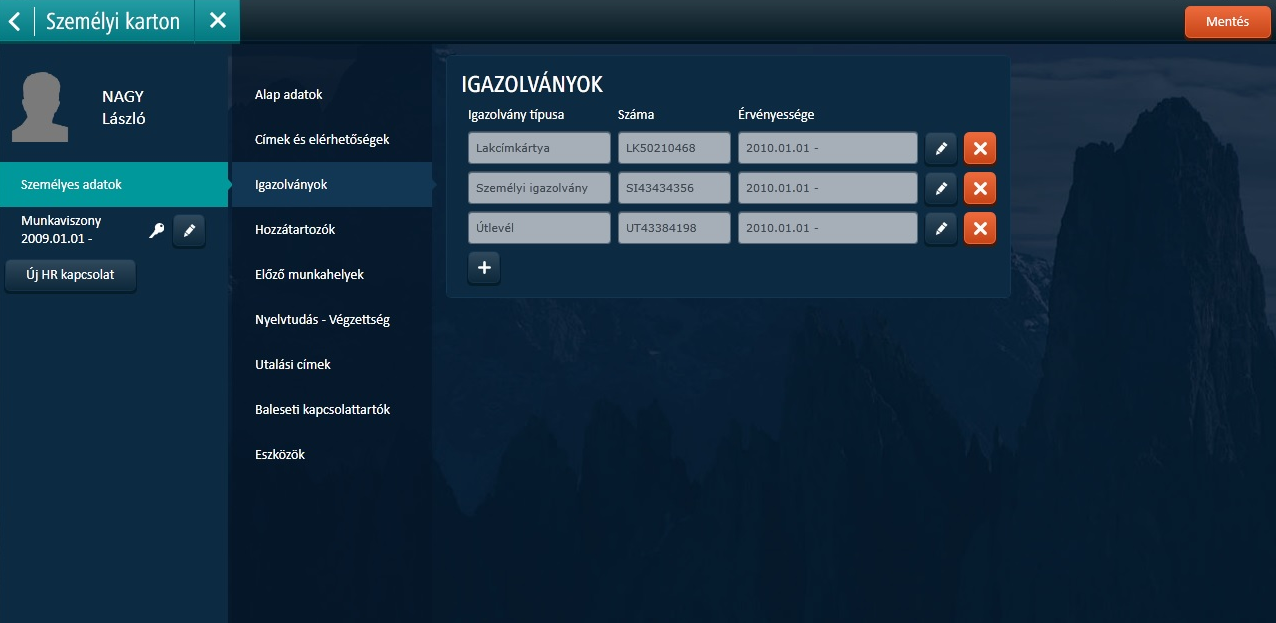
Task: Click the back arrow beside Személyi karton
Action: [x=15, y=21]
